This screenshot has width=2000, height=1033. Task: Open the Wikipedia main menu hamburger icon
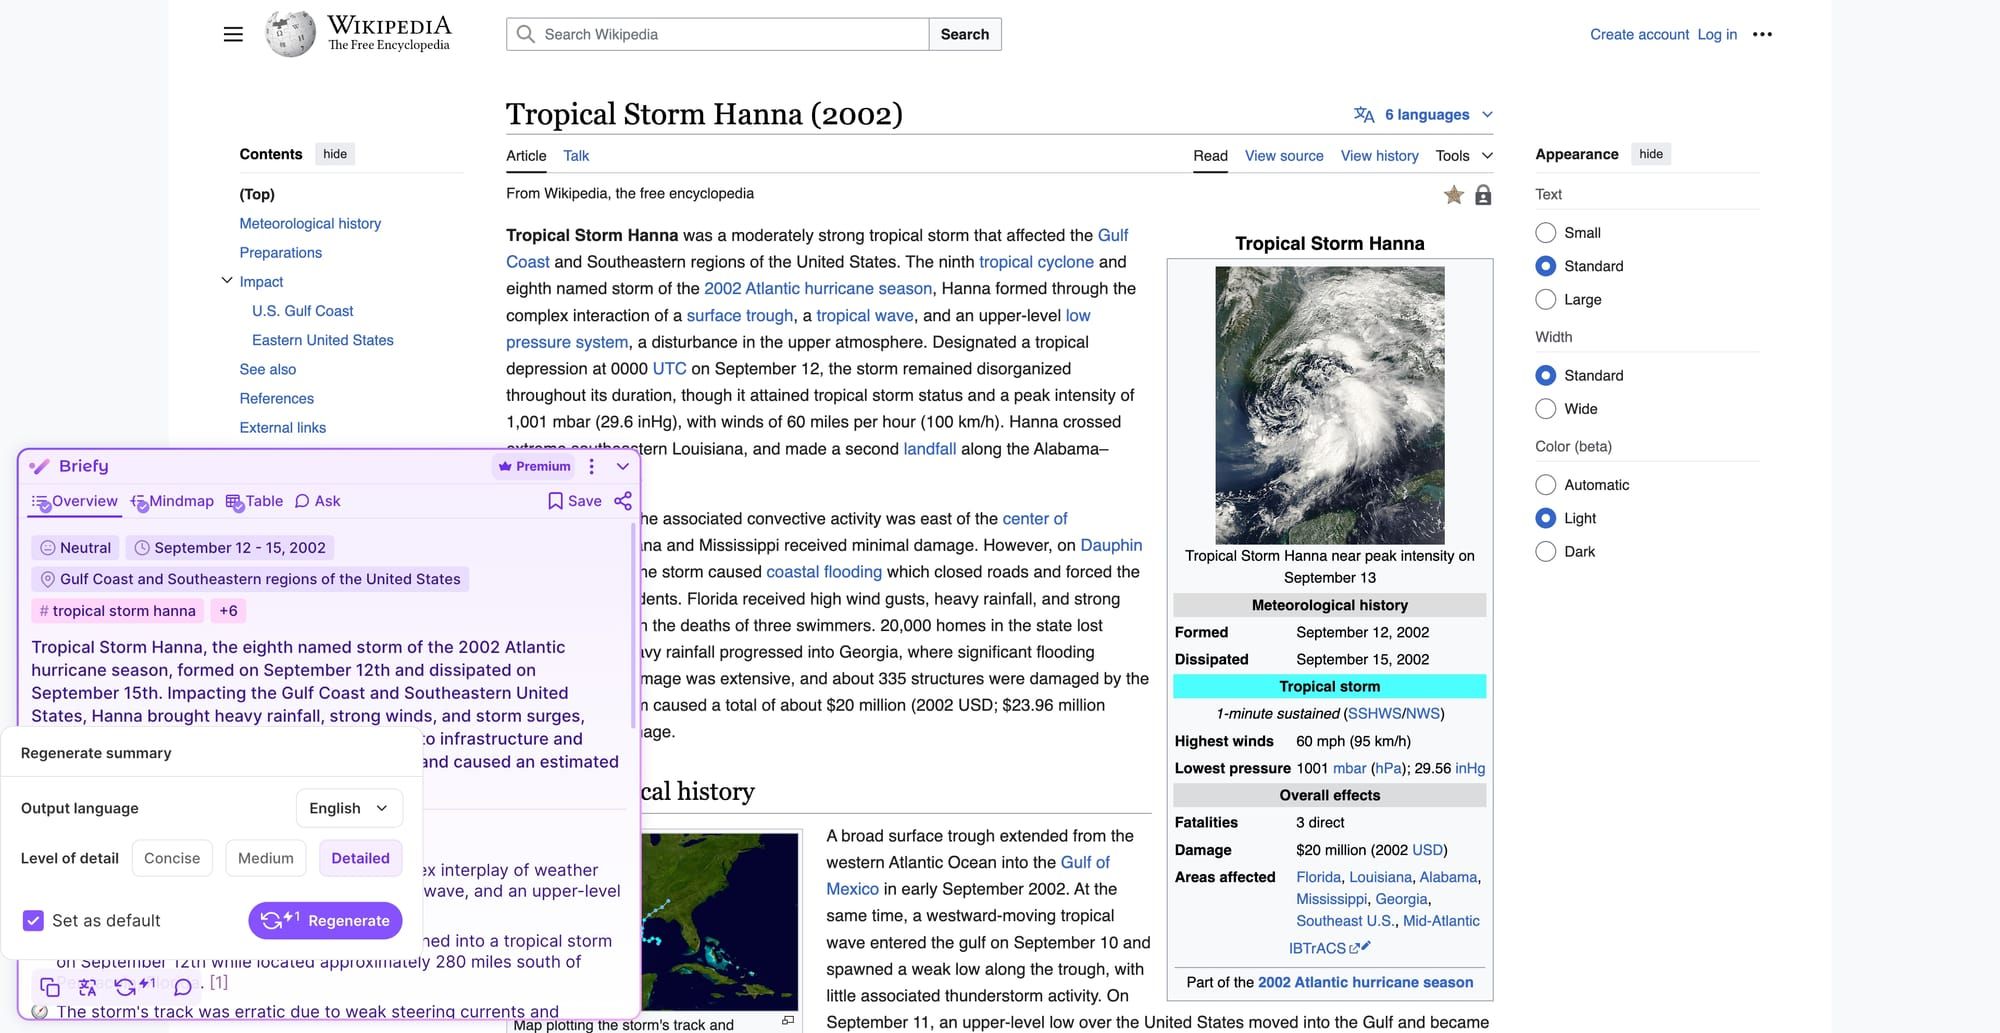click(233, 34)
